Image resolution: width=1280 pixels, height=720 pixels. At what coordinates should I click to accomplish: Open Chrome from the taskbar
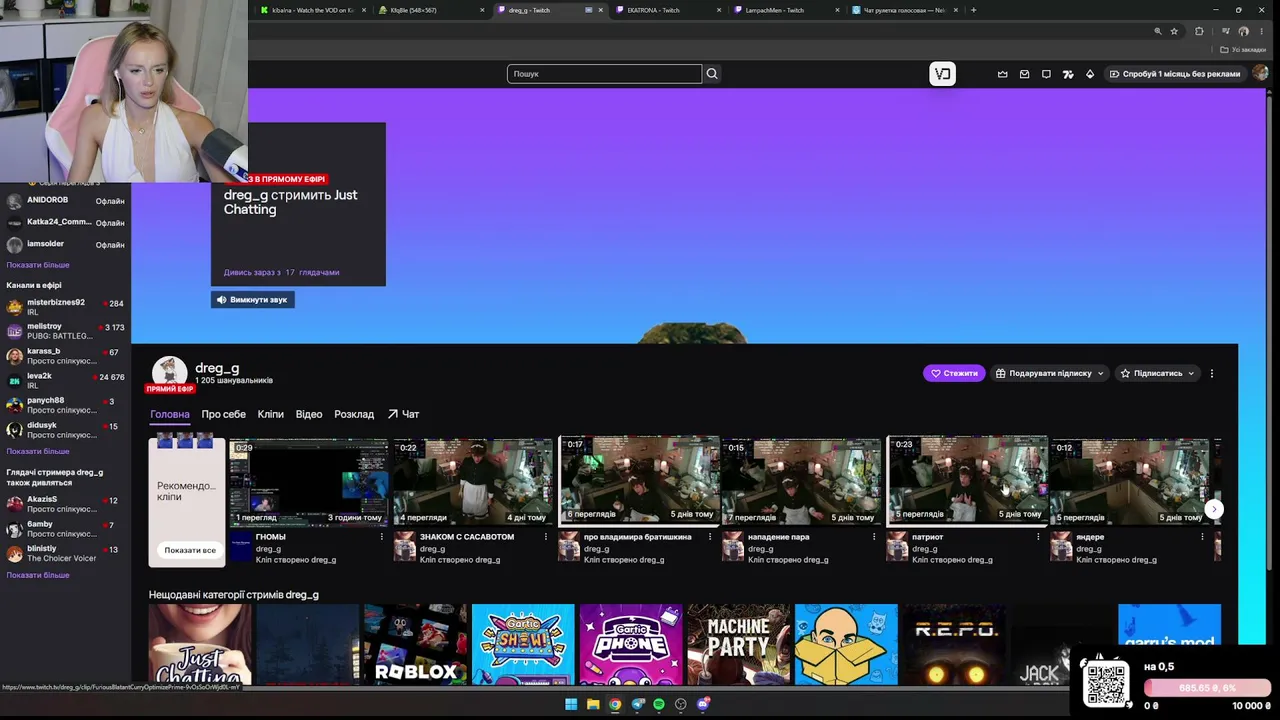coord(615,704)
